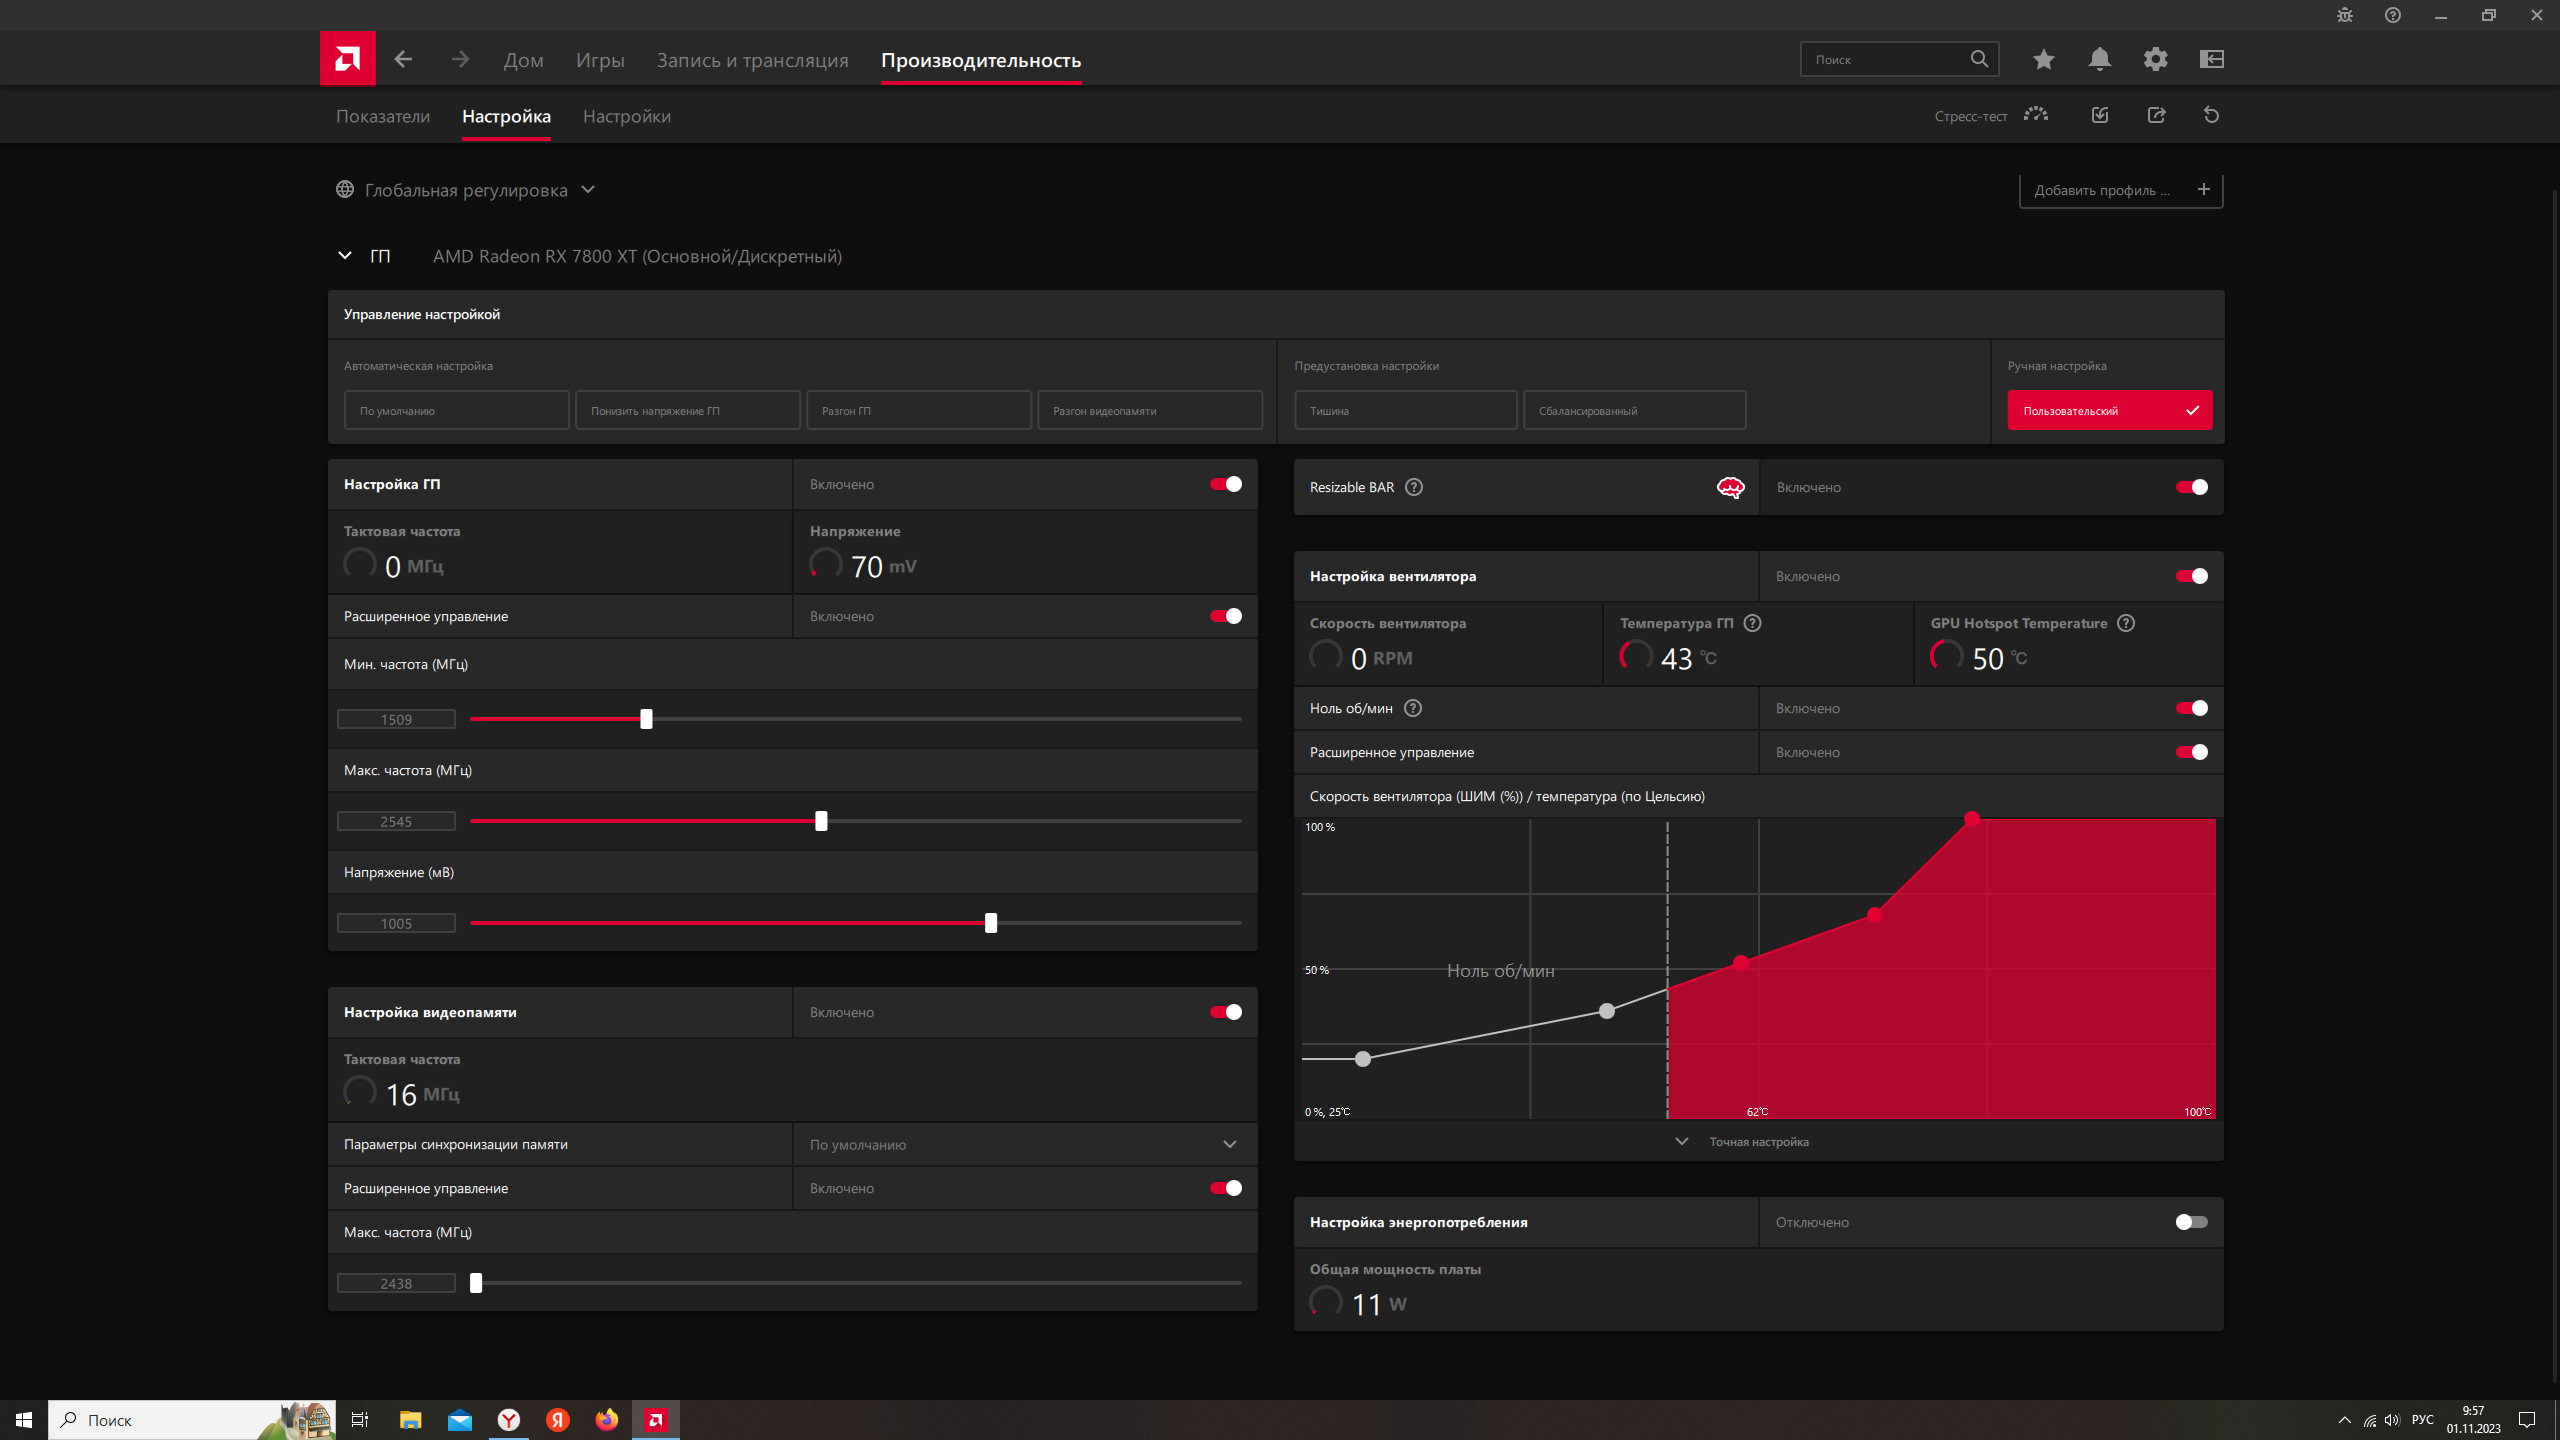This screenshot has height=1440, width=2560.
Task: Open the favorites star icon
Action: point(2043,59)
